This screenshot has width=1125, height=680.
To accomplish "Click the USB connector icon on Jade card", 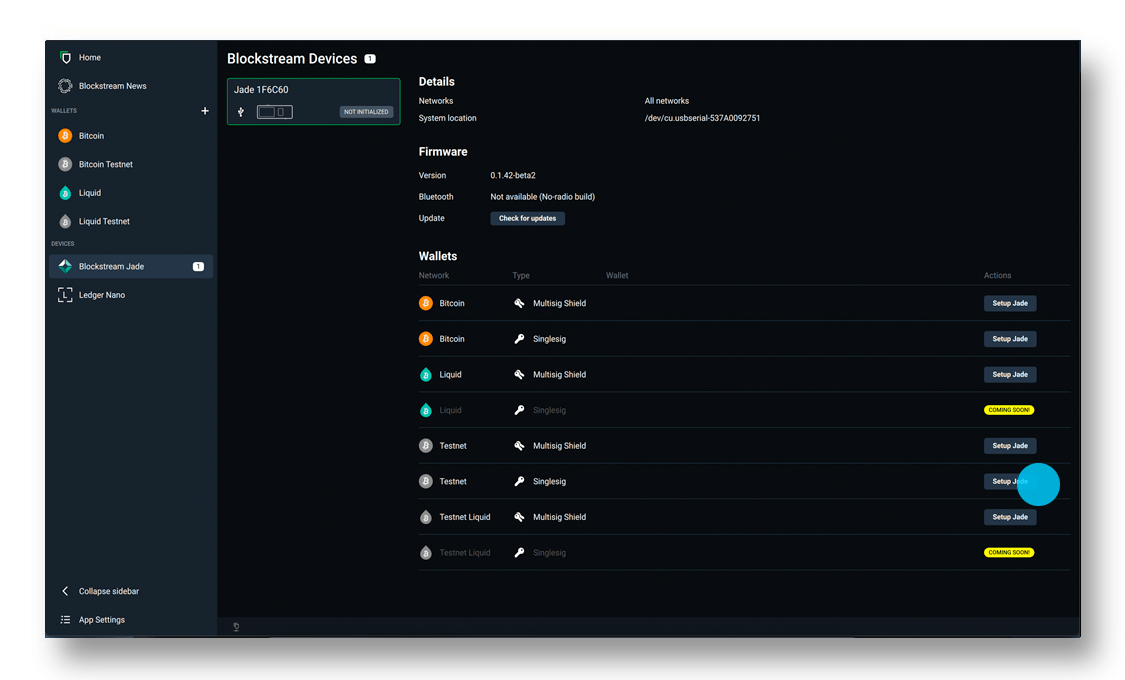I will click(x=241, y=112).
